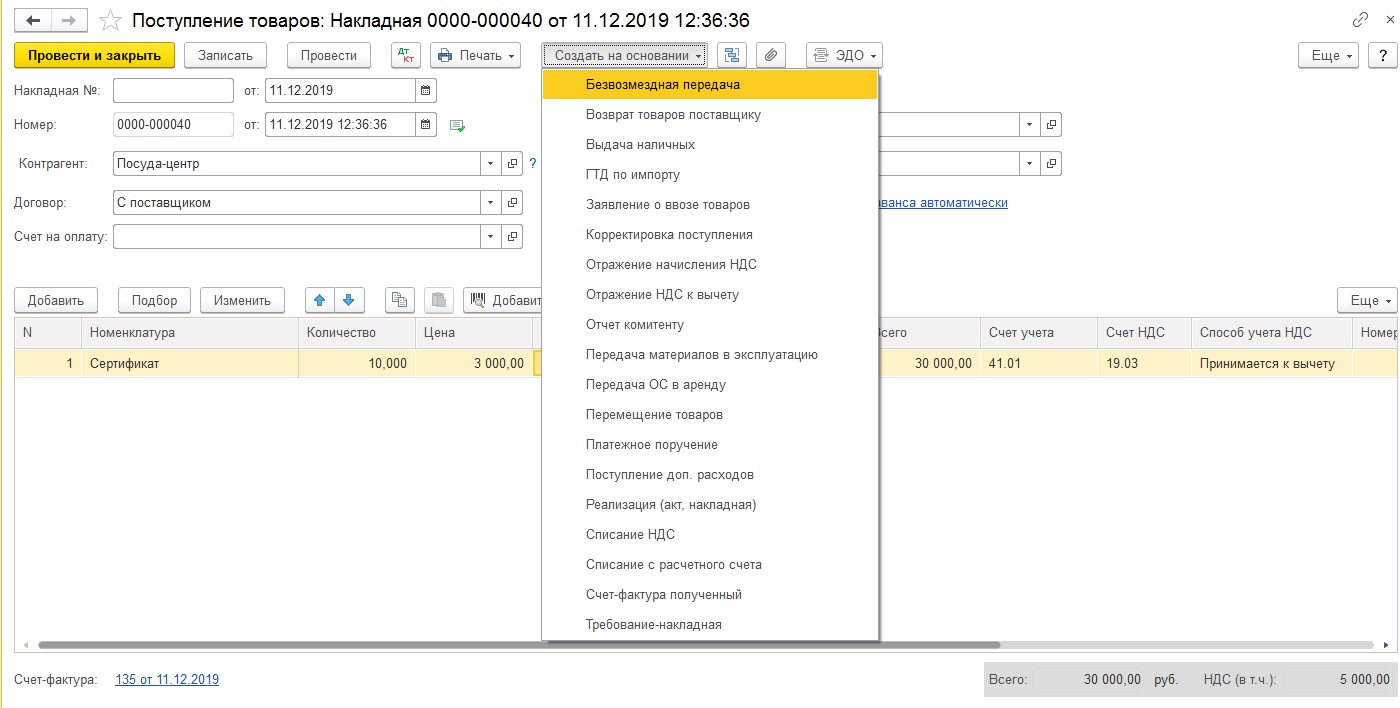Select Возврат товаров поставщику menu item
The width and height of the screenshot is (1400, 708).
[673, 115]
